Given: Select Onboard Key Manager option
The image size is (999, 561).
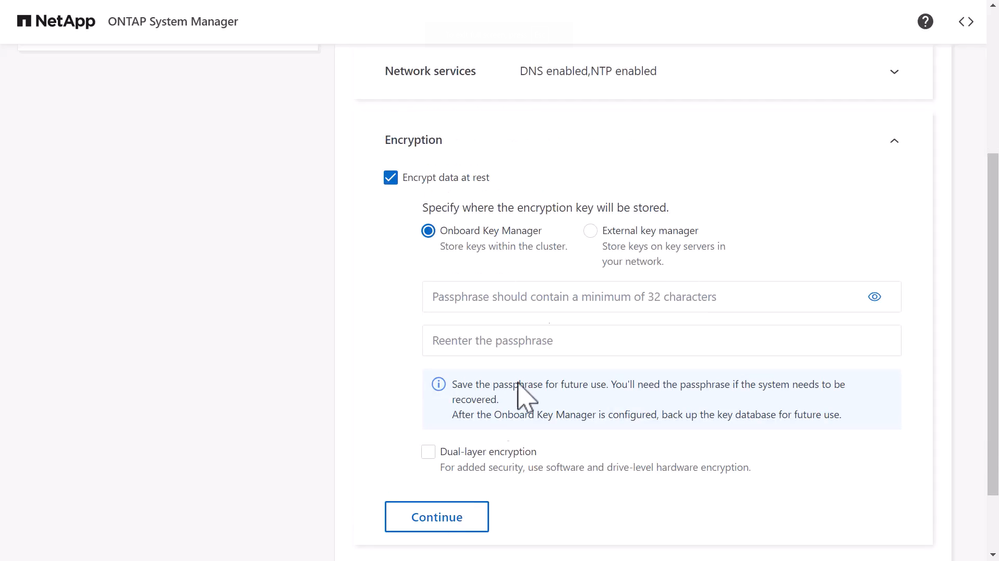Looking at the screenshot, I should 428,231.
